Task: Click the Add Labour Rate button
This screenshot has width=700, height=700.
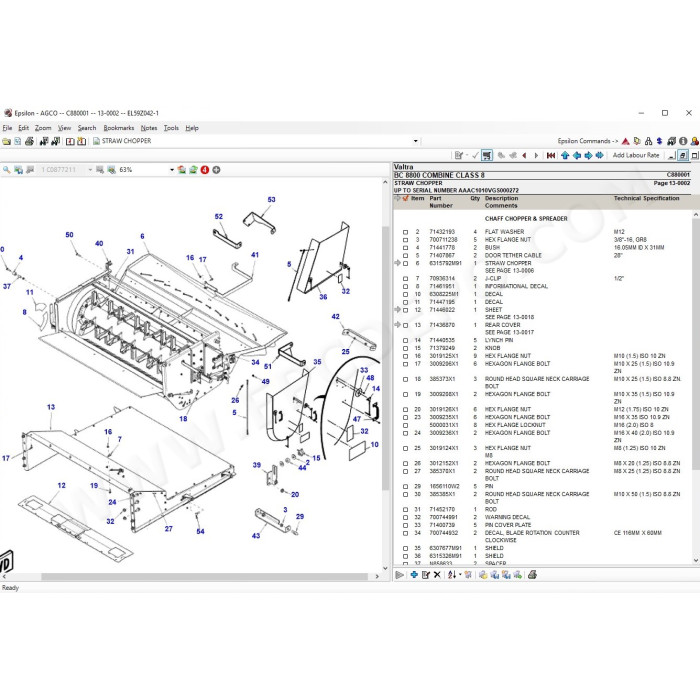Action: click(x=636, y=155)
